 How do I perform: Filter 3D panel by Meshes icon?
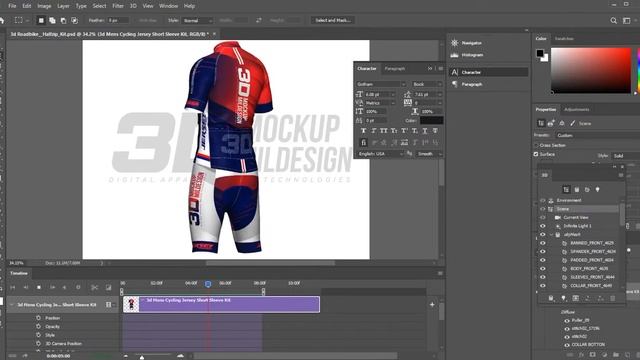pyautogui.click(x=577, y=190)
